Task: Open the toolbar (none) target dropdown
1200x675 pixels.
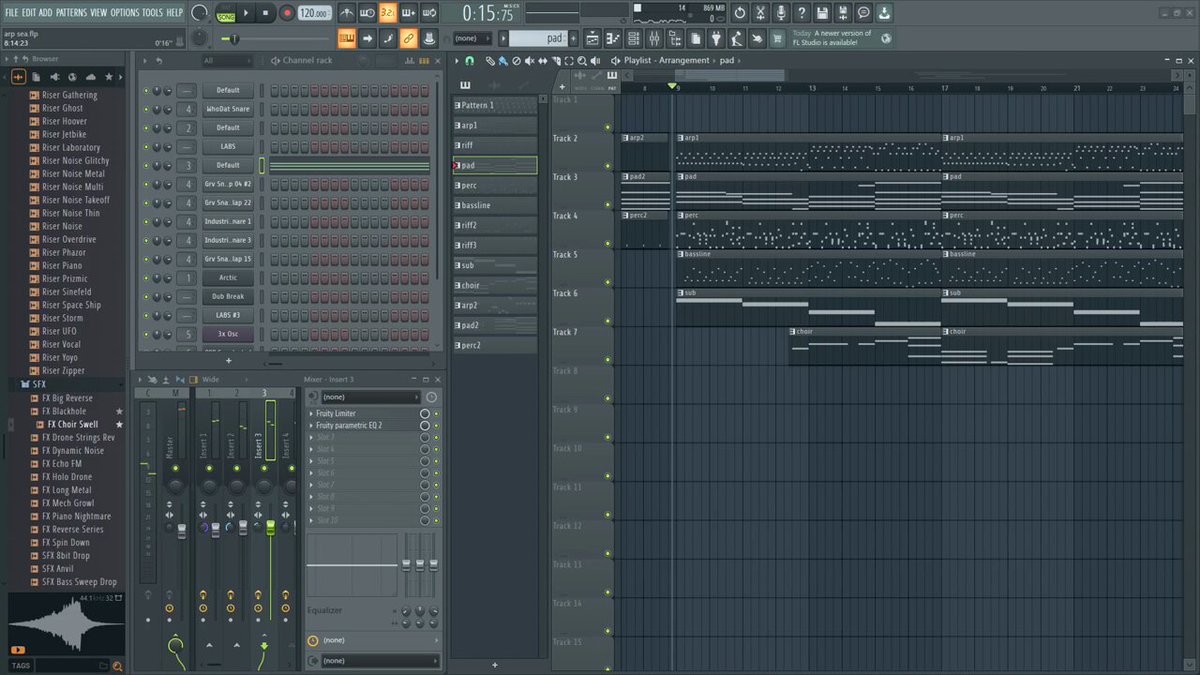Action: 473,38
